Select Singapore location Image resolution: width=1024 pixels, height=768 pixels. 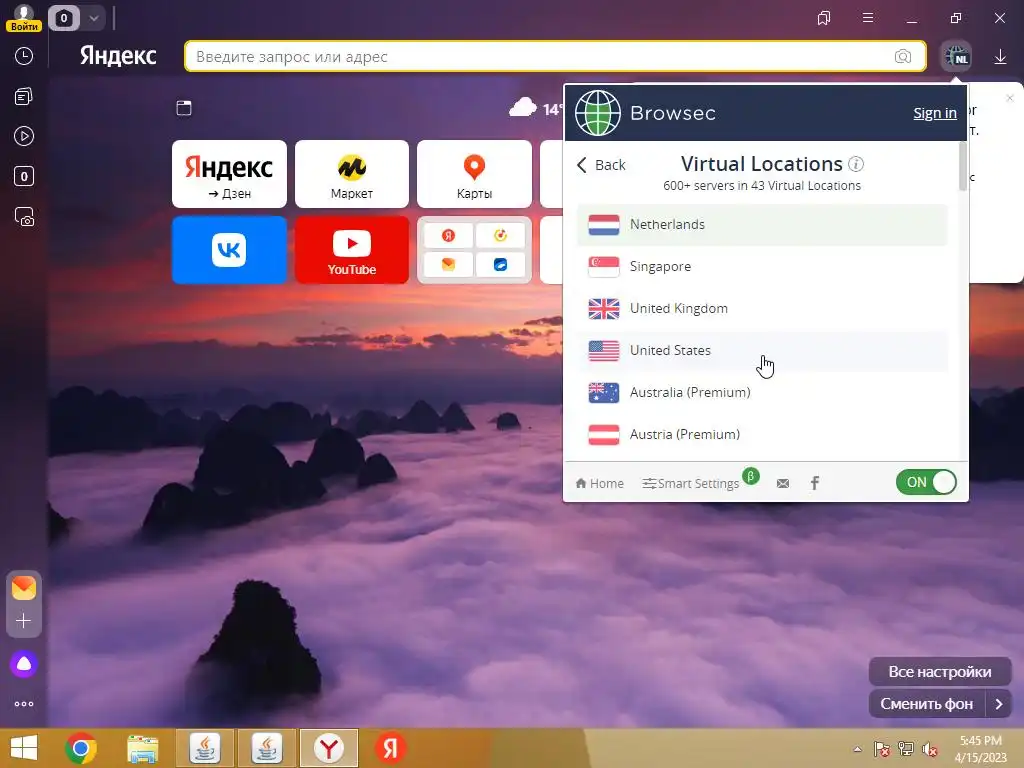coord(762,266)
